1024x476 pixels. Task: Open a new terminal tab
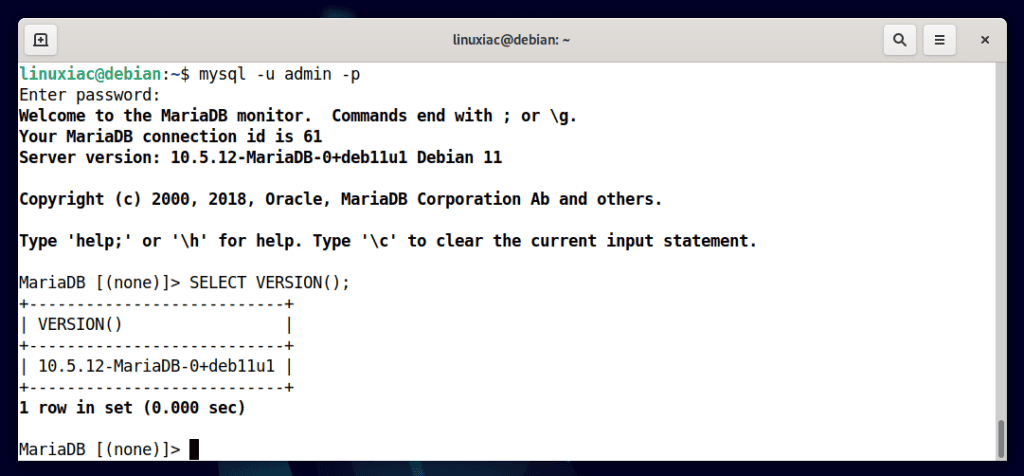click(40, 40)
